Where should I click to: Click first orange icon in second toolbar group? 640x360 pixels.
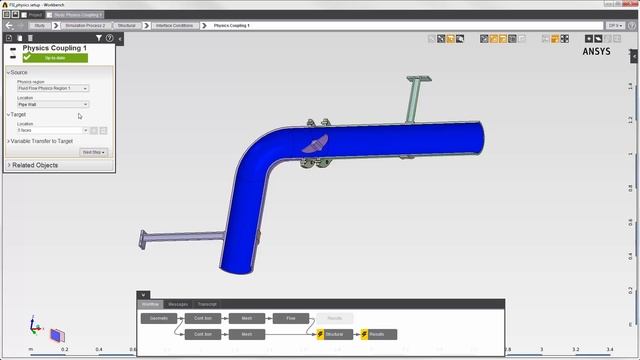tap(493, 39)
